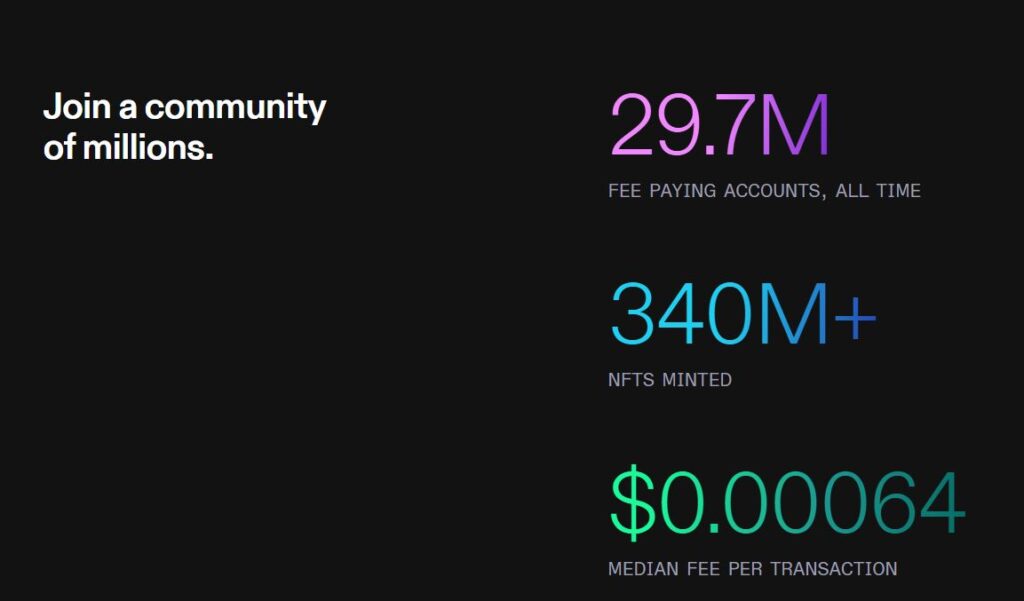Click the blue 340M+ statistic
The height and width of the screenshot is (601, 1024).
pyautogui.click(x=742, y=316)
